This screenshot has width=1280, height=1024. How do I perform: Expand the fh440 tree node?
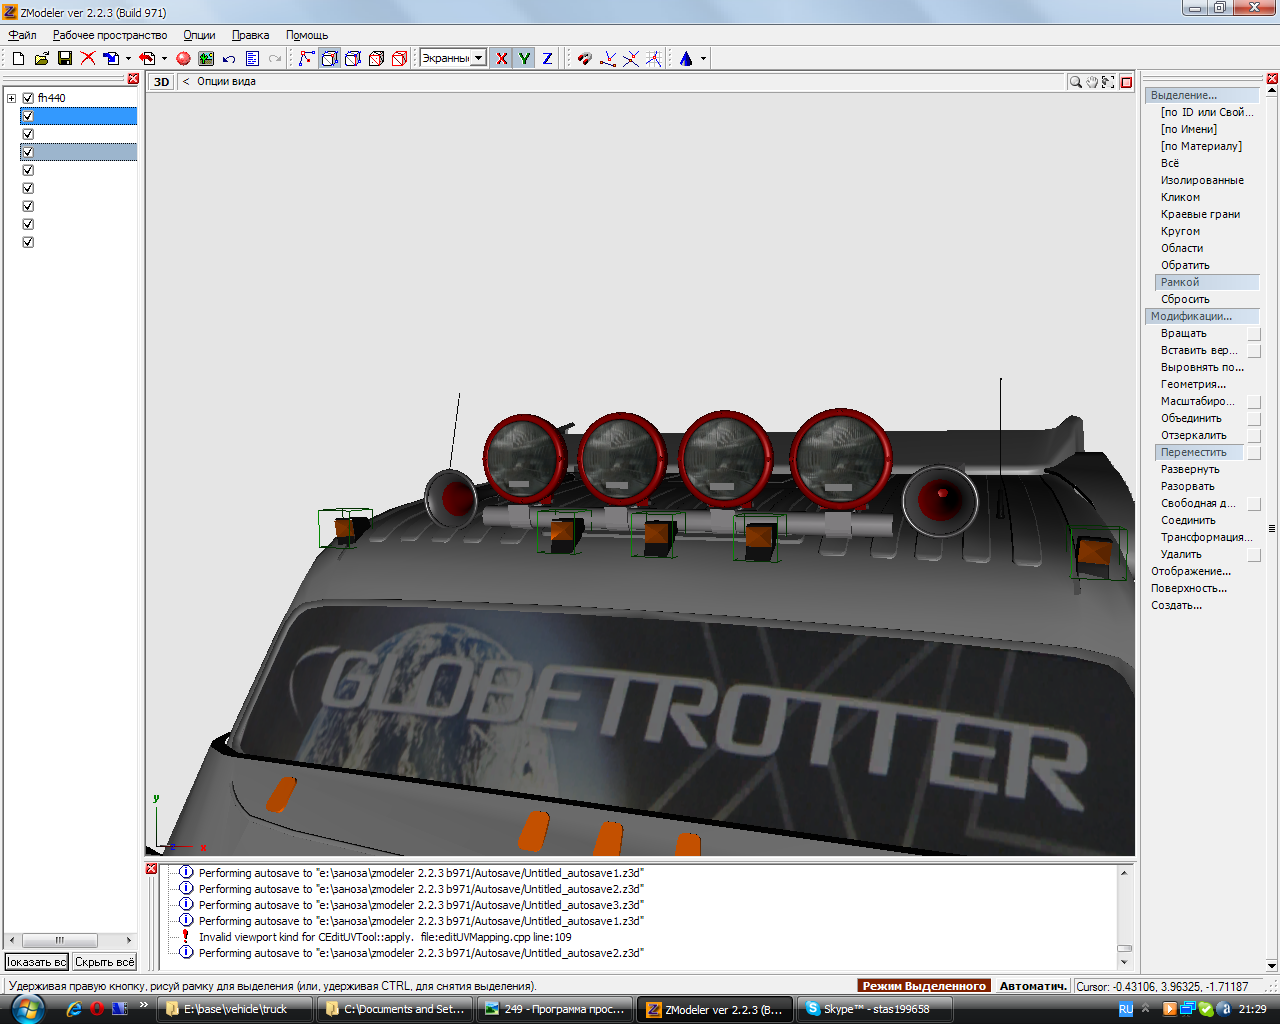(x=12, y=98)
